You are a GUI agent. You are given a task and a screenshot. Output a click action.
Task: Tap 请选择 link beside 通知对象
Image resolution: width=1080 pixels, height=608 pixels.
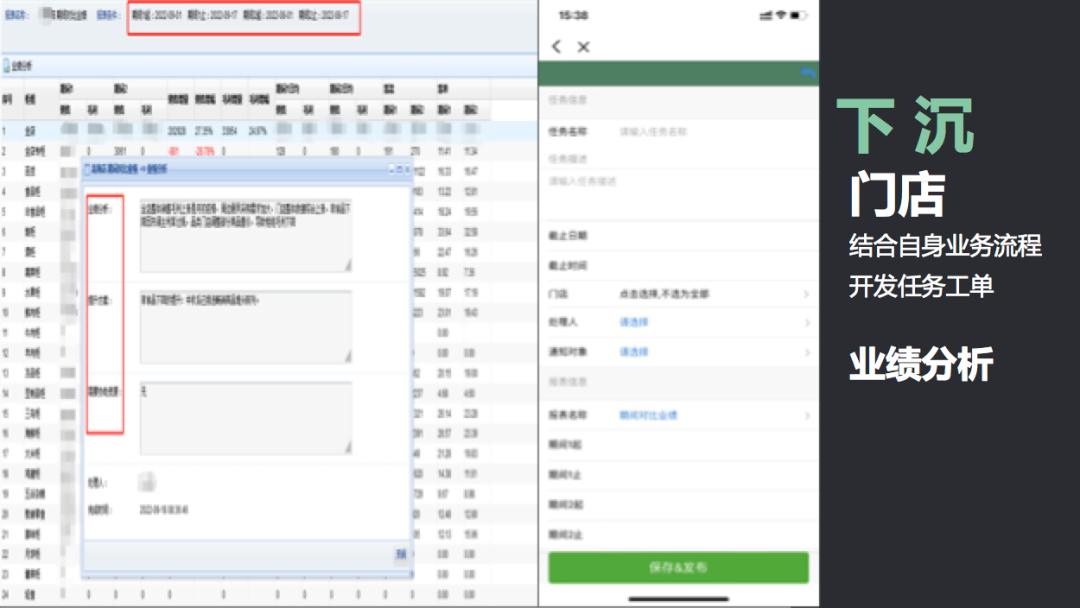634,352
